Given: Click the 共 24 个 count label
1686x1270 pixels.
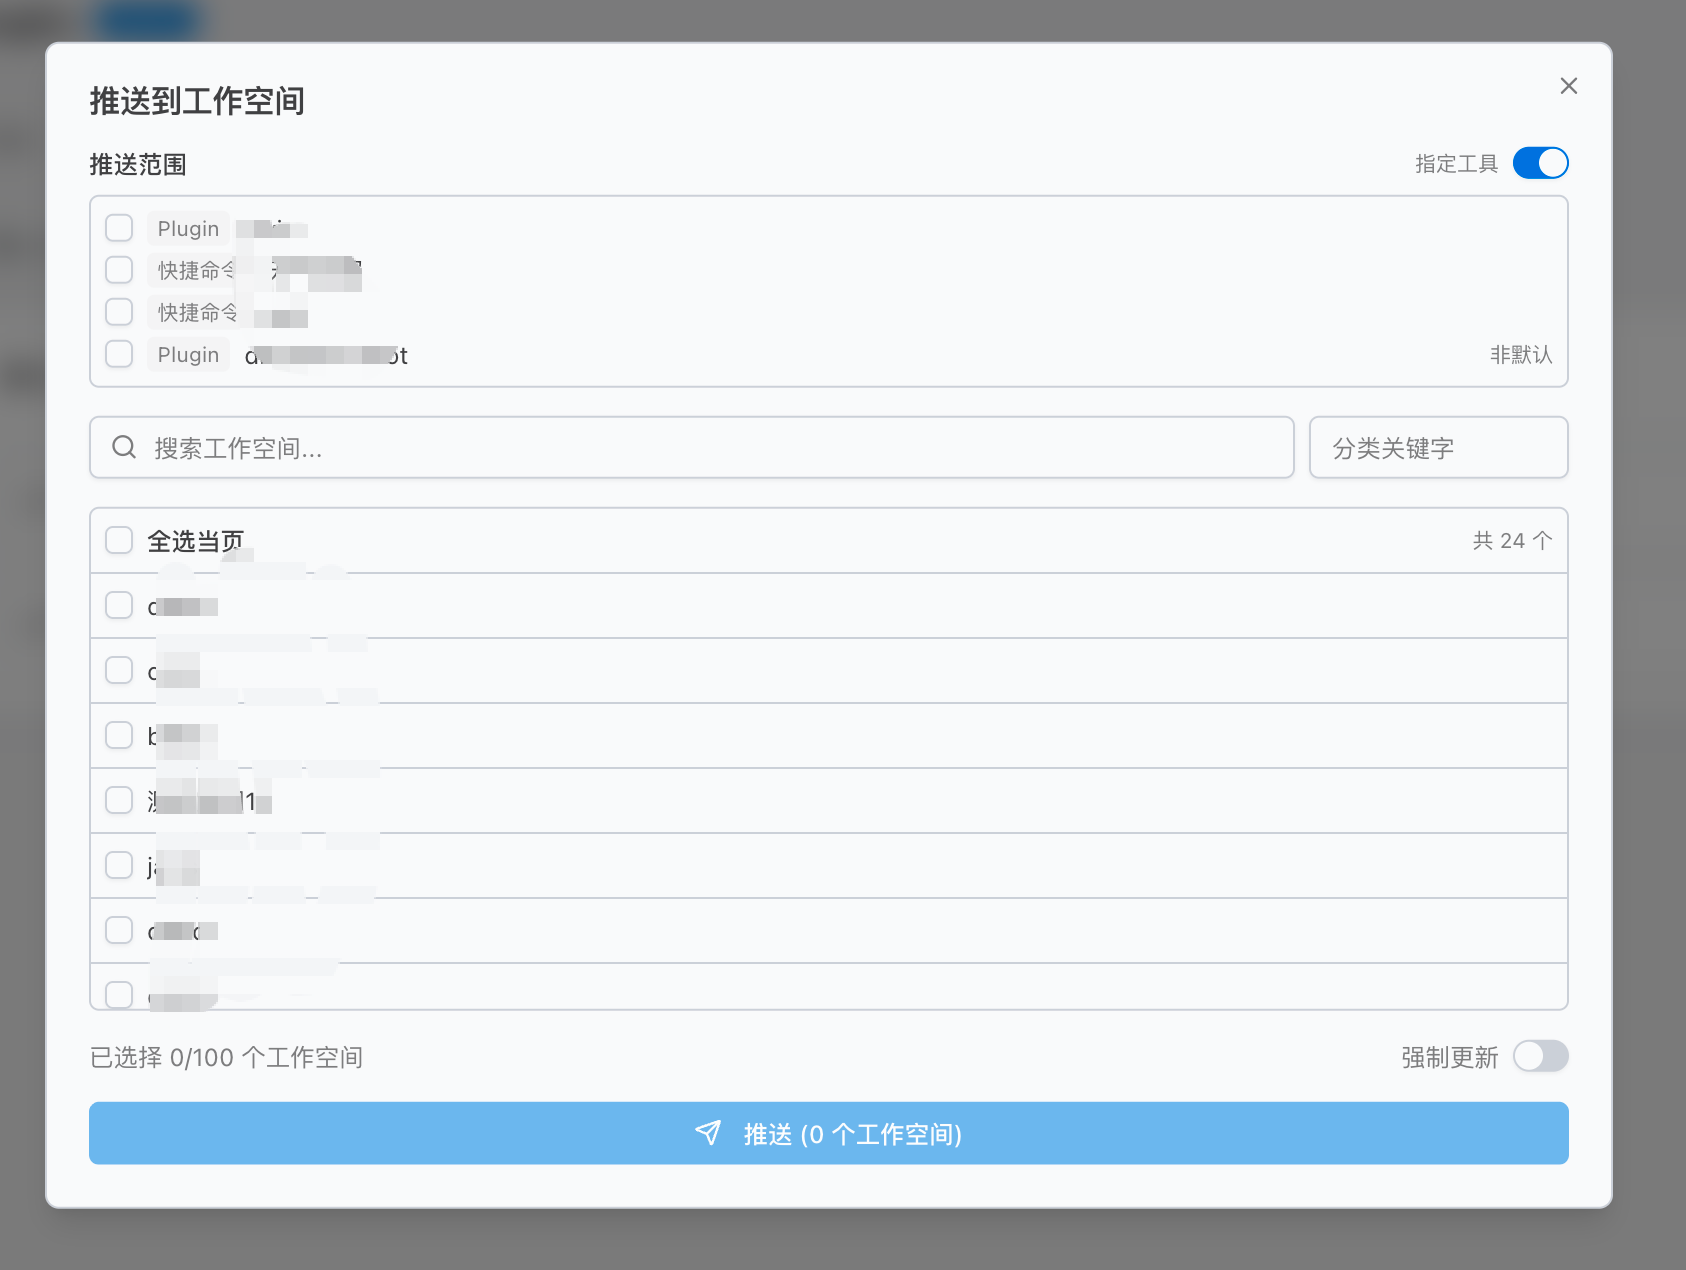Looking at the screenshot, I should pyautogui.click(x=1512, y=539).
